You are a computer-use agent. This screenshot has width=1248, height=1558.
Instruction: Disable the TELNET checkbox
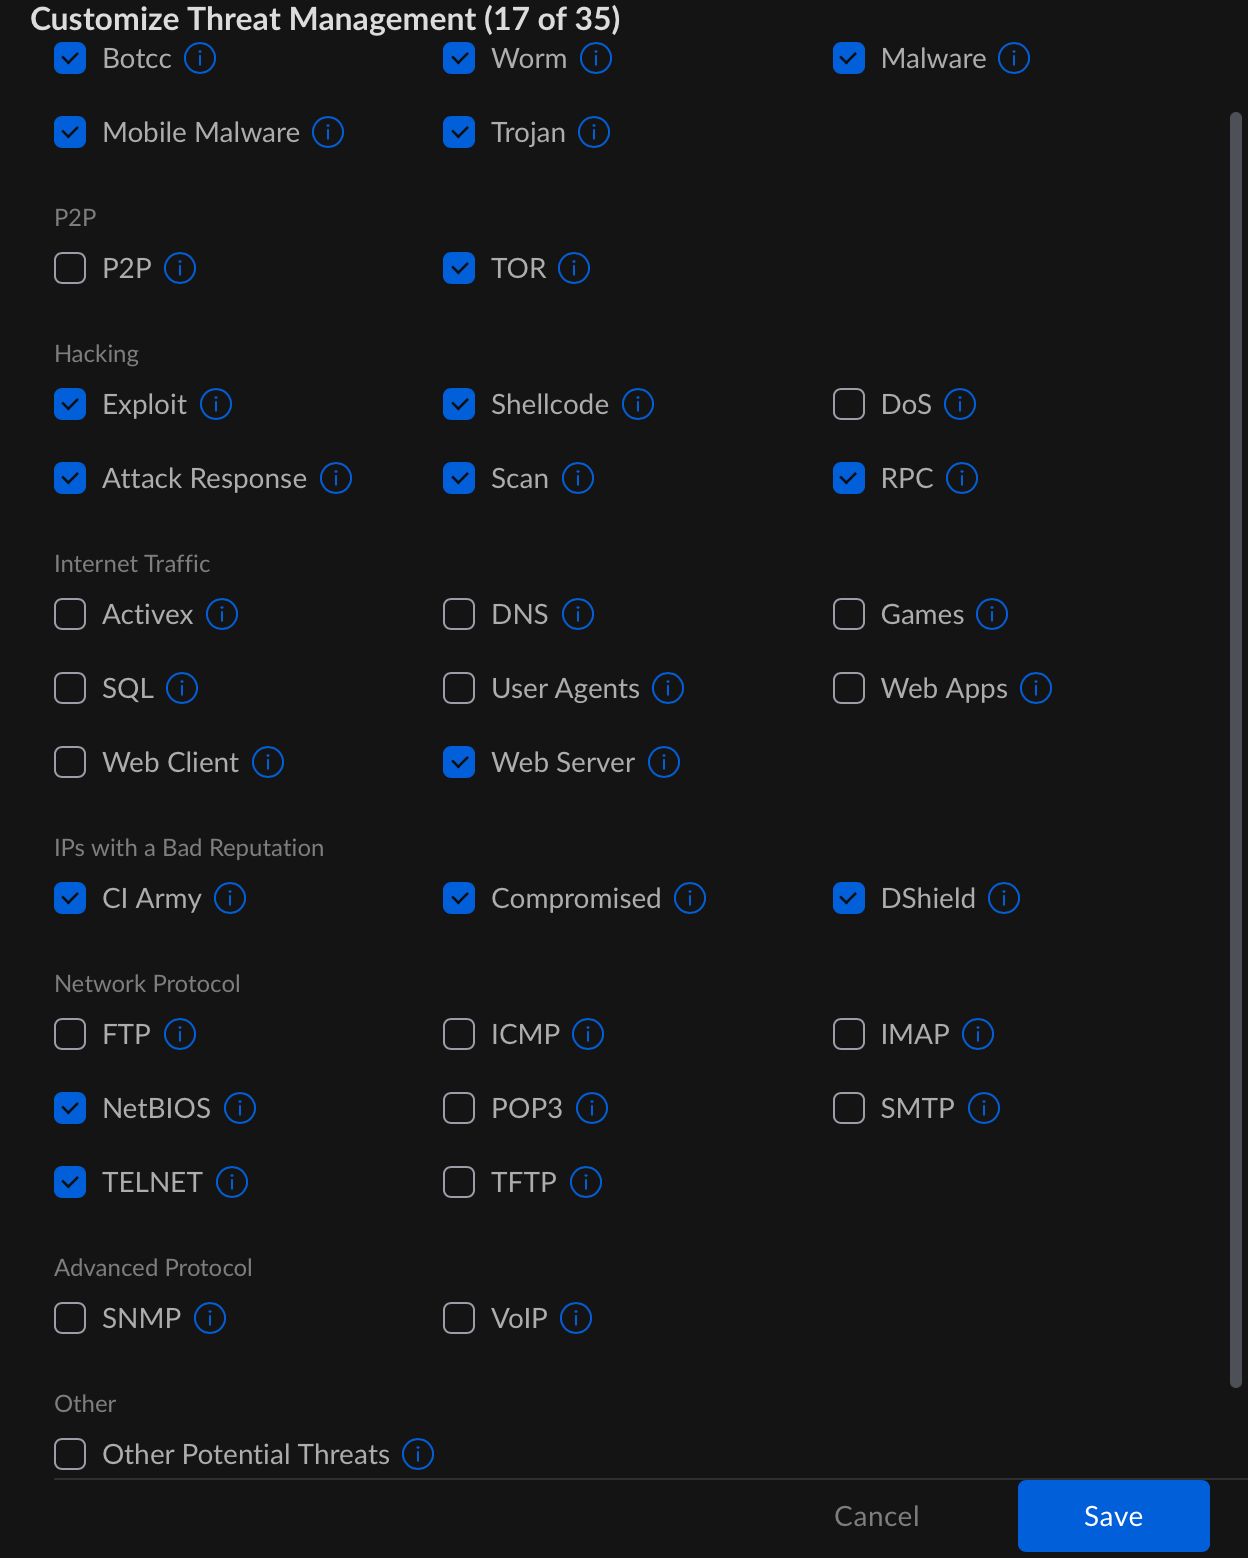(x=70, y=1183)
